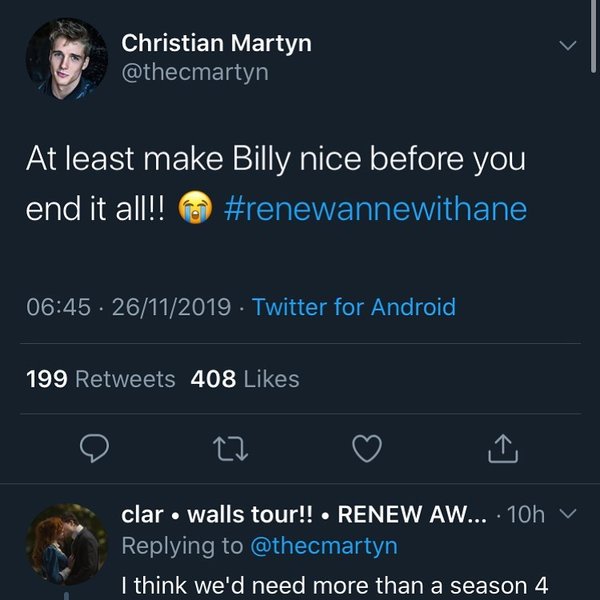View the 408 Likes list
The height and width of the screenshot is (600, 600).
(x=245, y=379)
